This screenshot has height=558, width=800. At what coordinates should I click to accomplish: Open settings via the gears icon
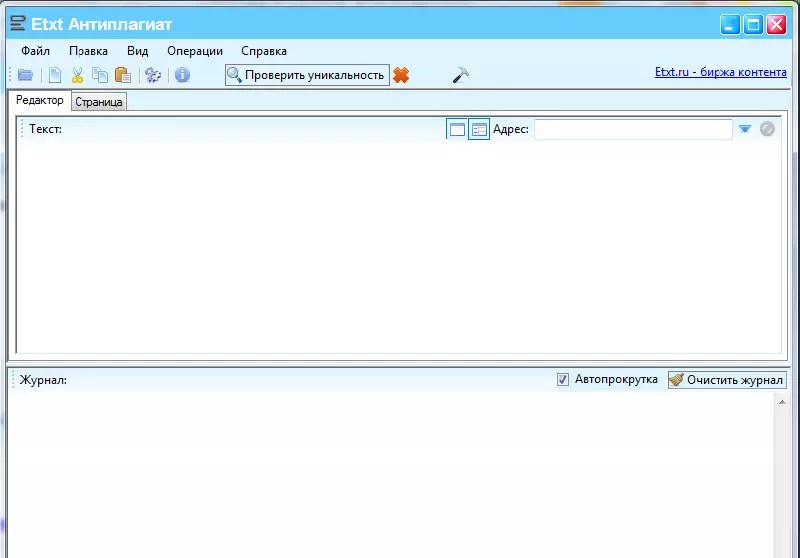pyautogui.click(x=153, y=75)
